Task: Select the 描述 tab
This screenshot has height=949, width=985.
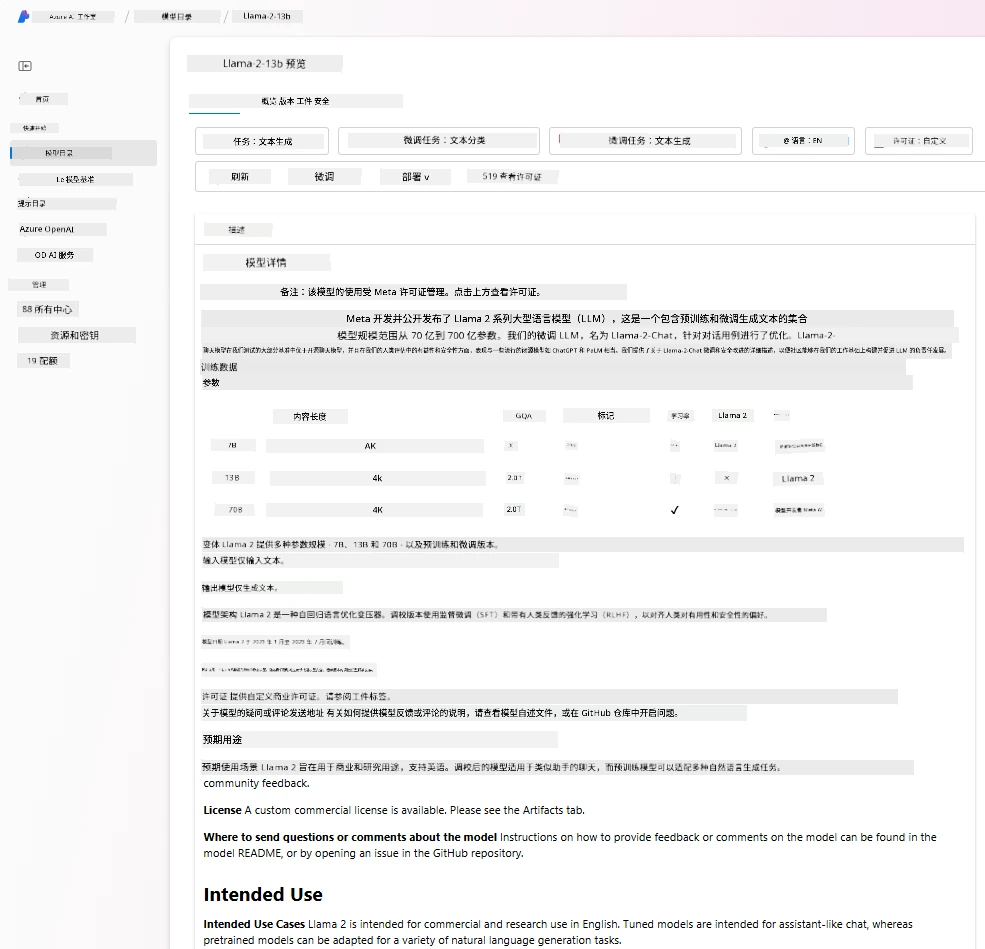Action: tap(237, 230)
